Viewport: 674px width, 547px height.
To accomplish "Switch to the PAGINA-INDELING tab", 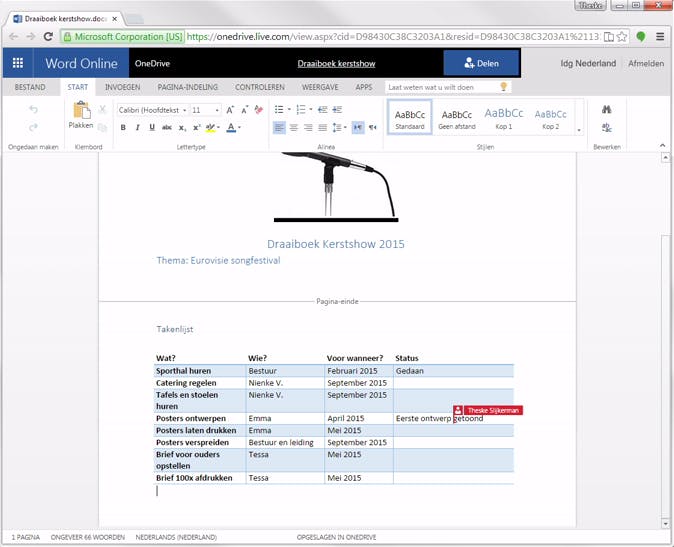I will point(187,87).
